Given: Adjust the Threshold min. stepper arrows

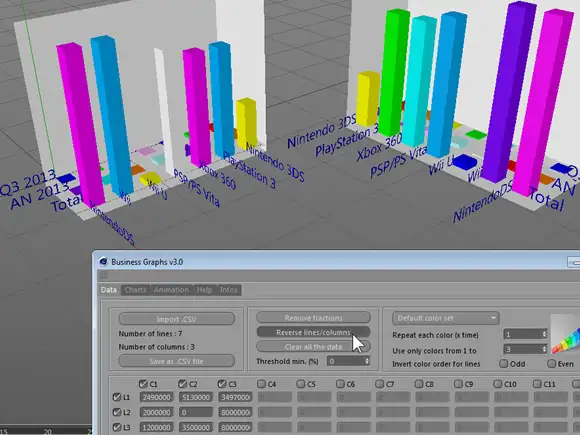Looking at the screenshot, I should pos(367,361).
